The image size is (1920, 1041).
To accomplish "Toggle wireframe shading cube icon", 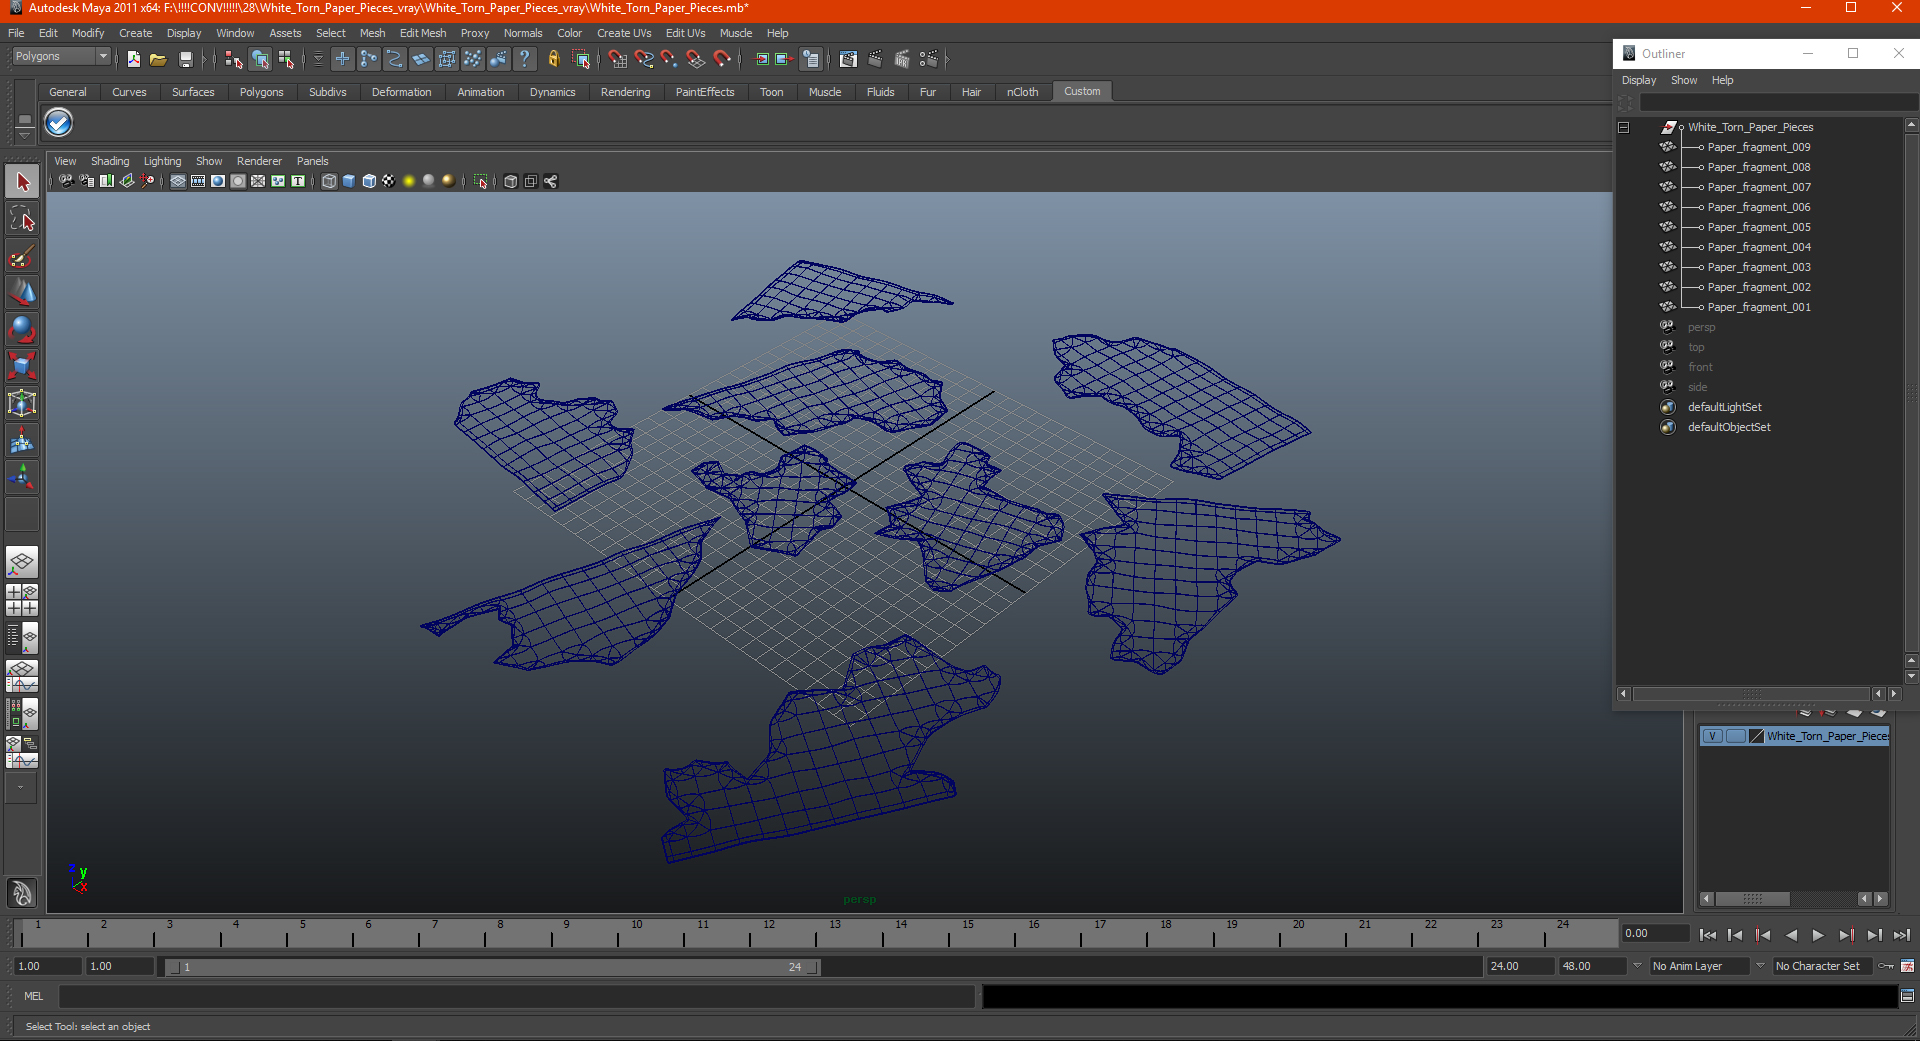I will pos(329,181).
